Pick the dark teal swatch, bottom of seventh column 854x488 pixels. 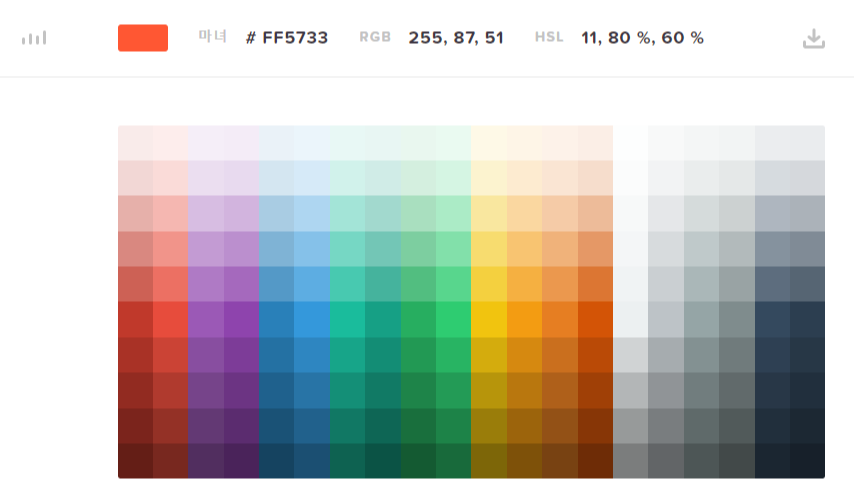347,461
